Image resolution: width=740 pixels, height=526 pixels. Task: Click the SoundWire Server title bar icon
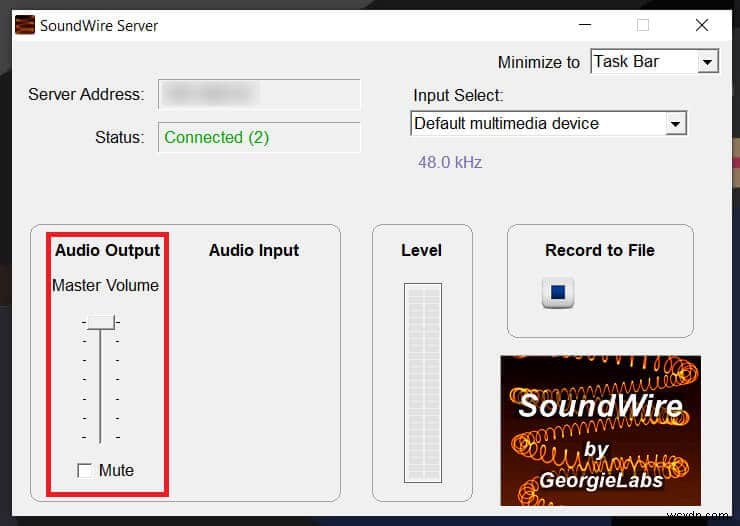(25, 25)
